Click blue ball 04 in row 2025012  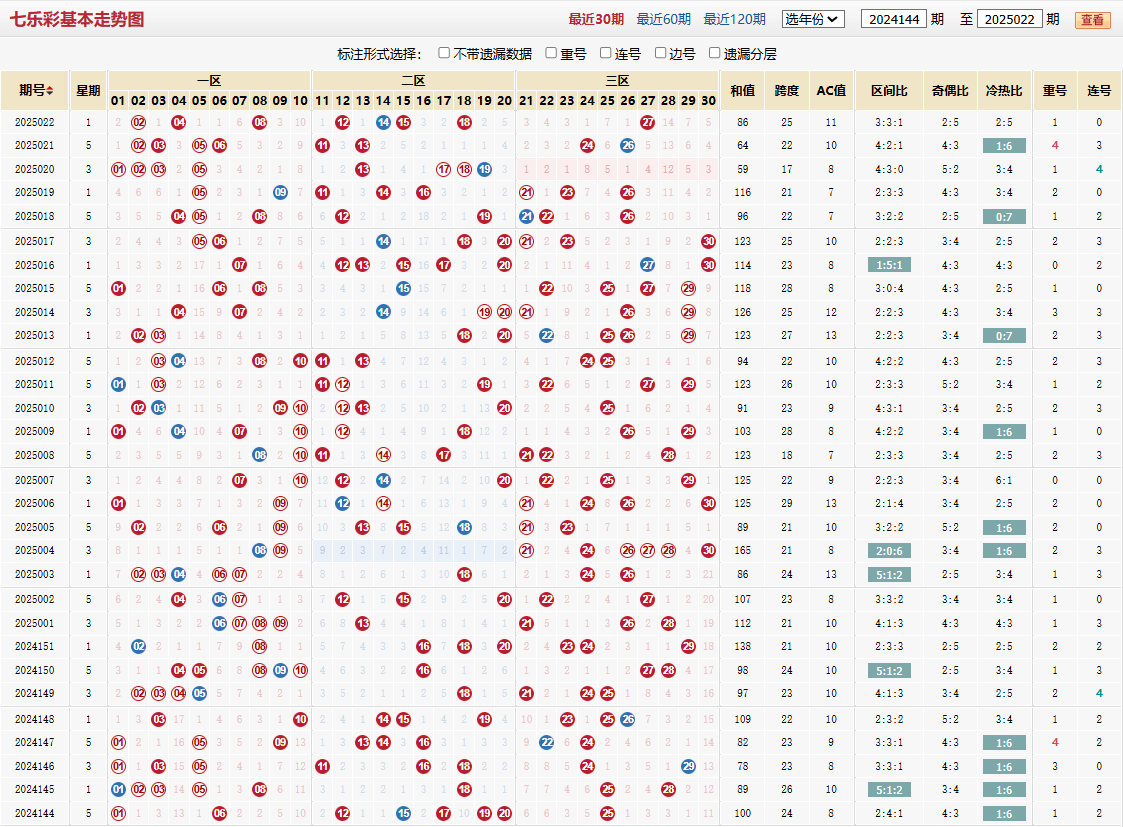point(179,361)
